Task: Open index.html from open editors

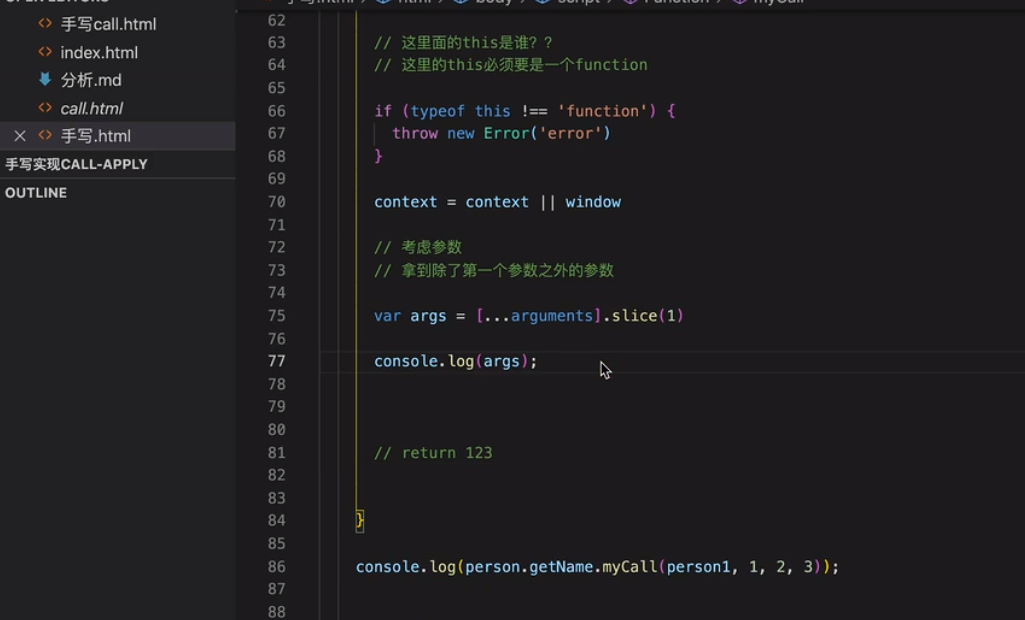Action: [99, 52]
